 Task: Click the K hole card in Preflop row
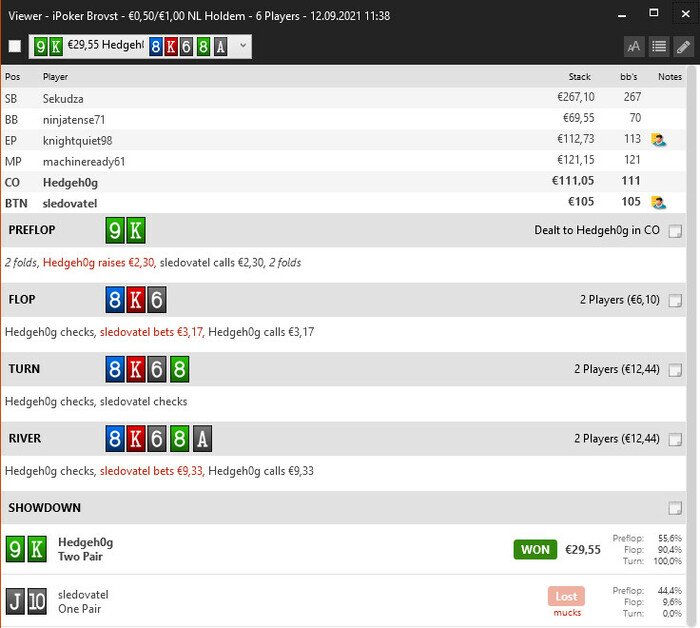136,230
